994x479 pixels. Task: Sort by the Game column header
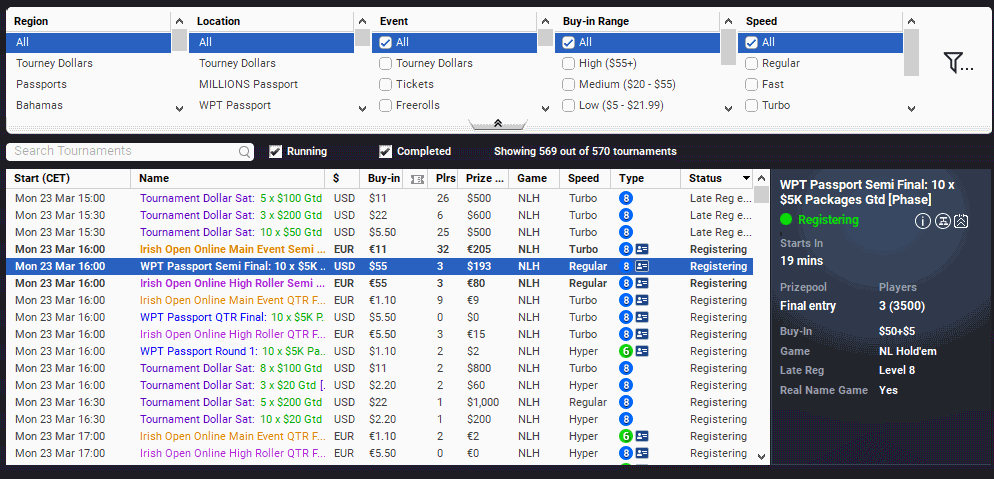(532, 179)
